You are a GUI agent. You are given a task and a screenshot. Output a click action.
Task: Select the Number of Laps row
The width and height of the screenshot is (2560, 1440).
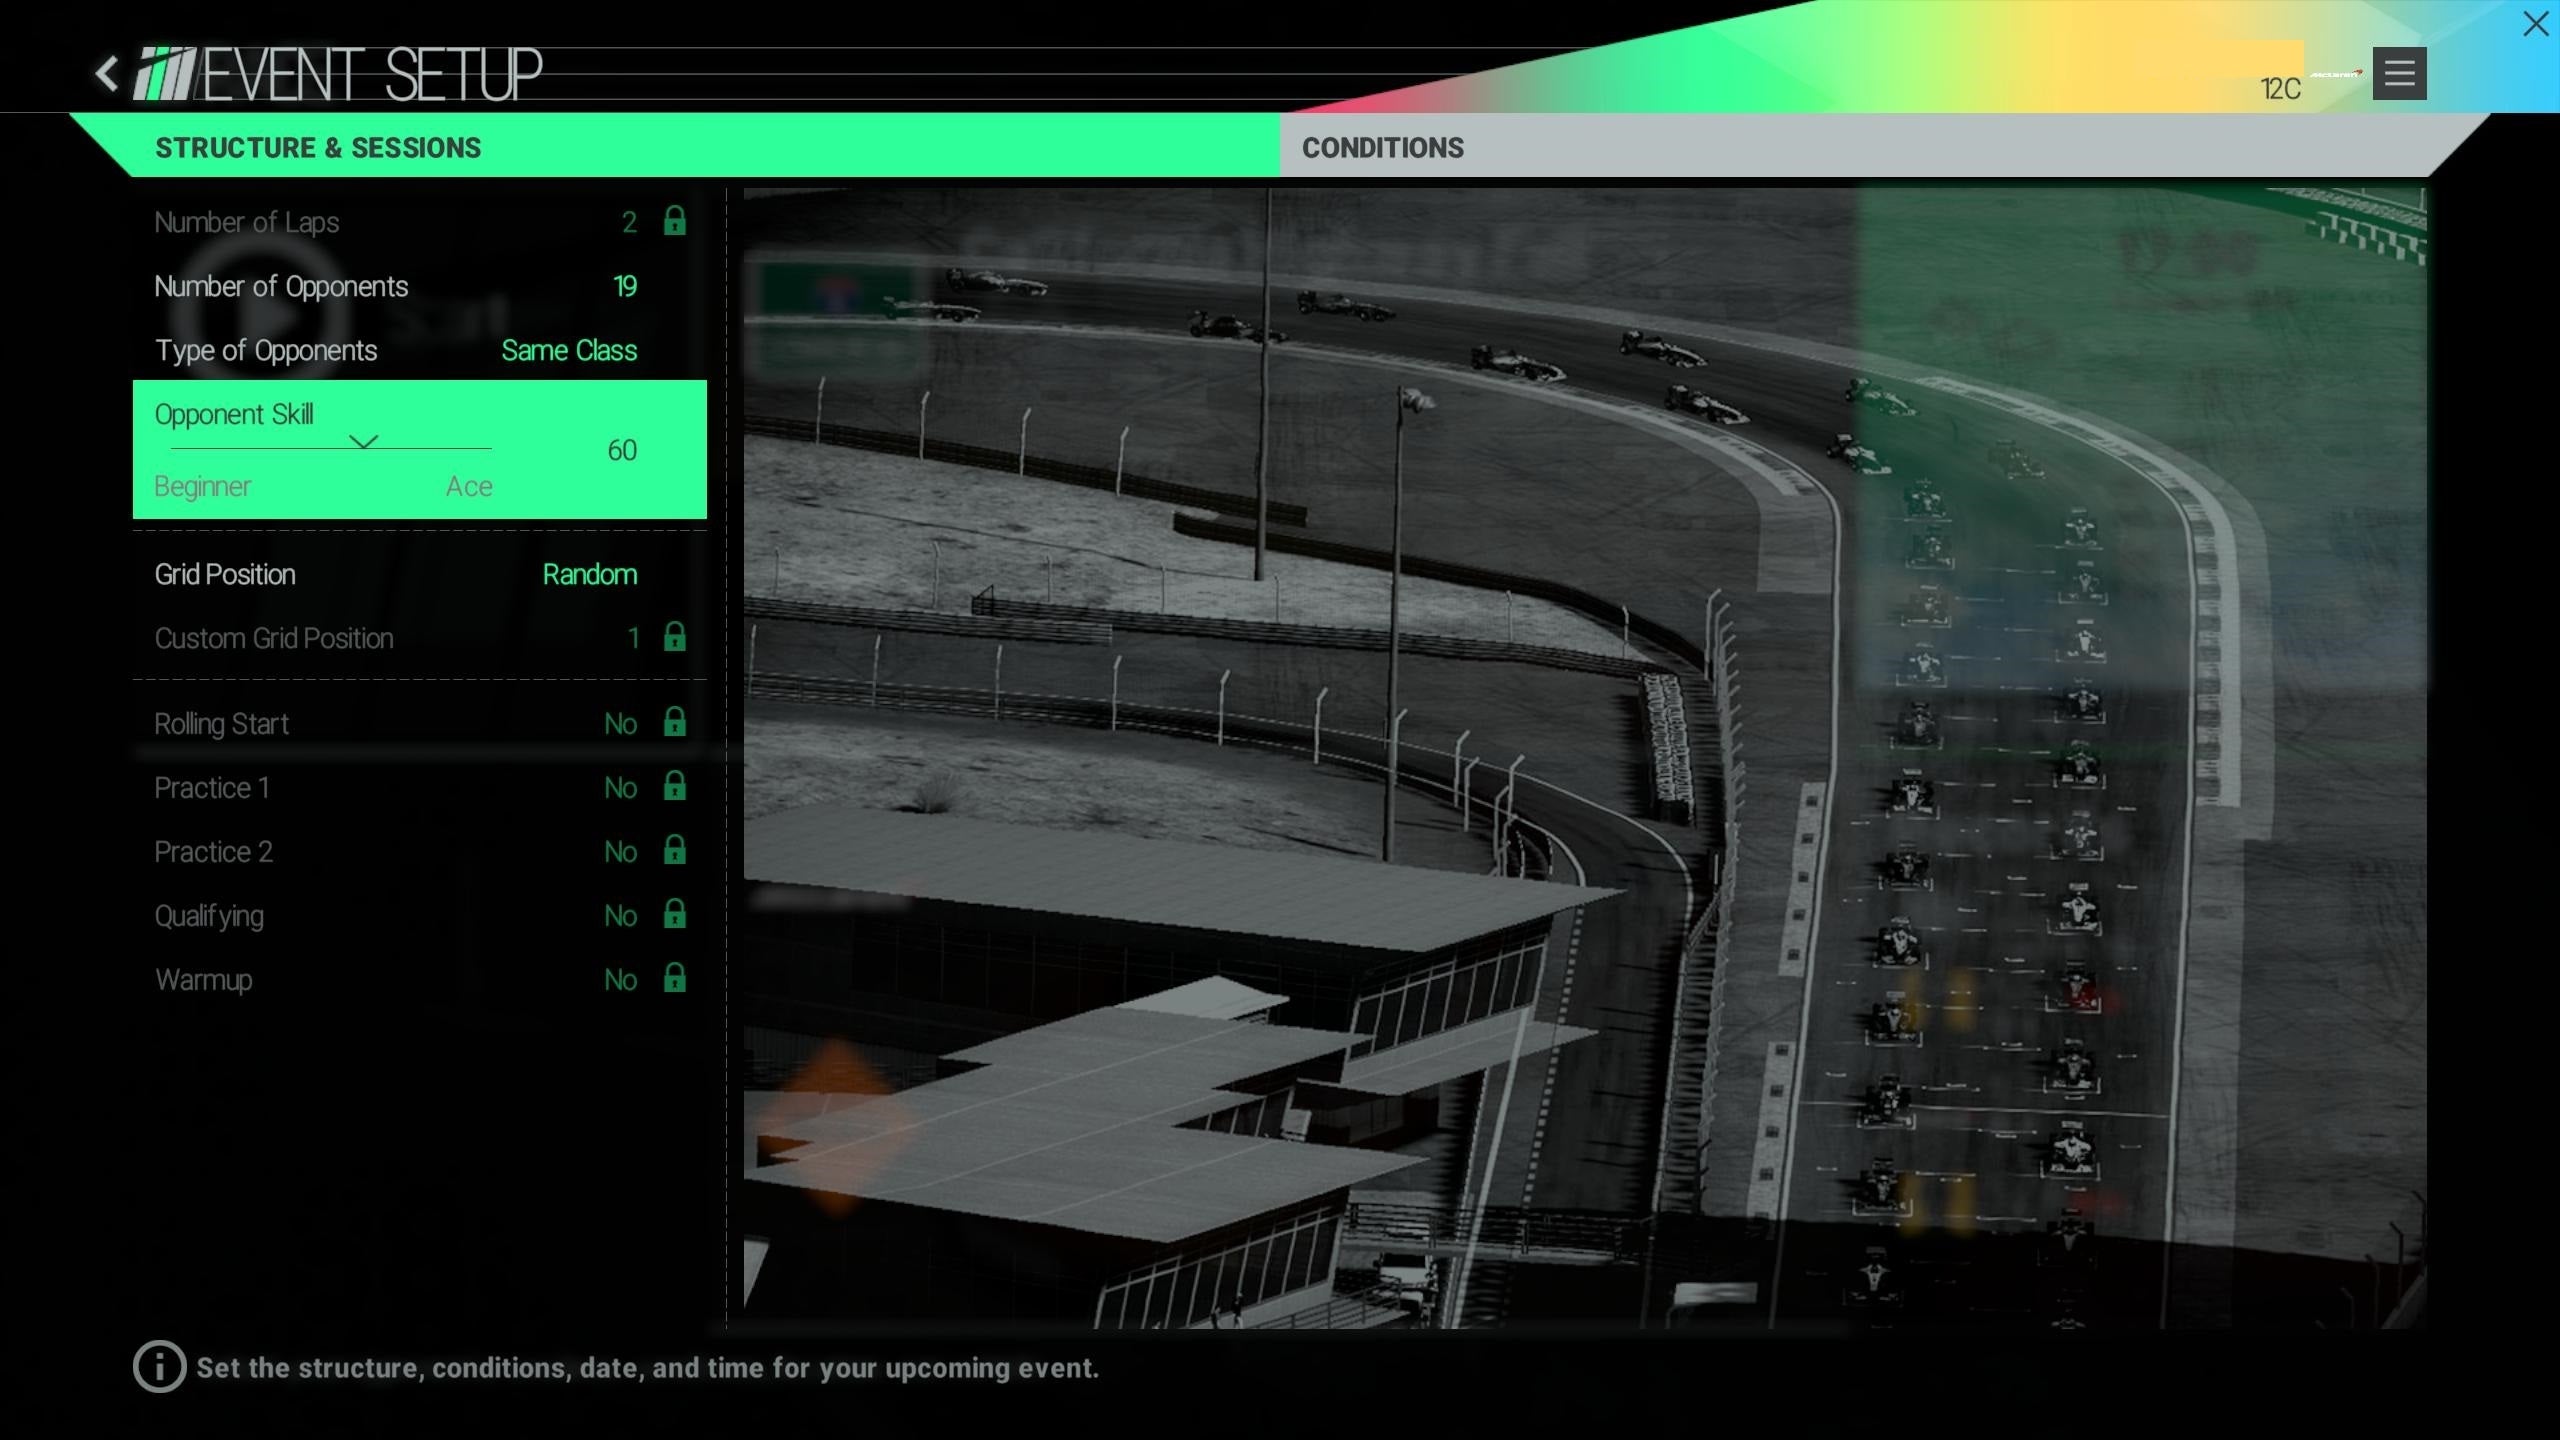pyautogui.click(x=420, y=222)
